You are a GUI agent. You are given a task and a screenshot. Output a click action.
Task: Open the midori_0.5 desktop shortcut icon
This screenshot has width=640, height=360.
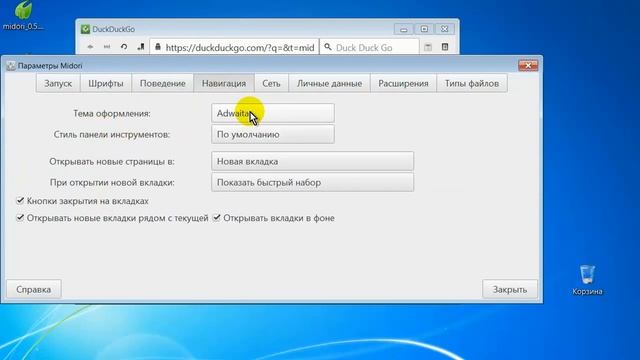point(23,16)
